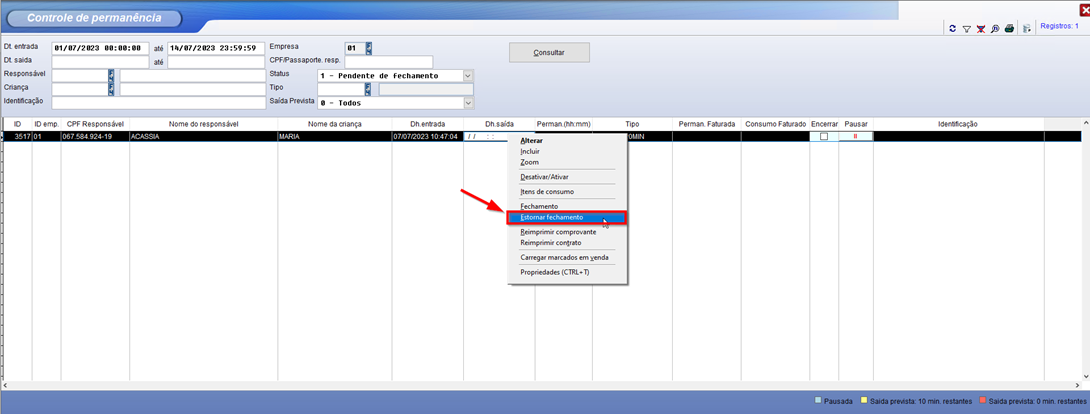Click the Responsável code field
This screenshot has width=1090, height=414.
pos(80,75)
